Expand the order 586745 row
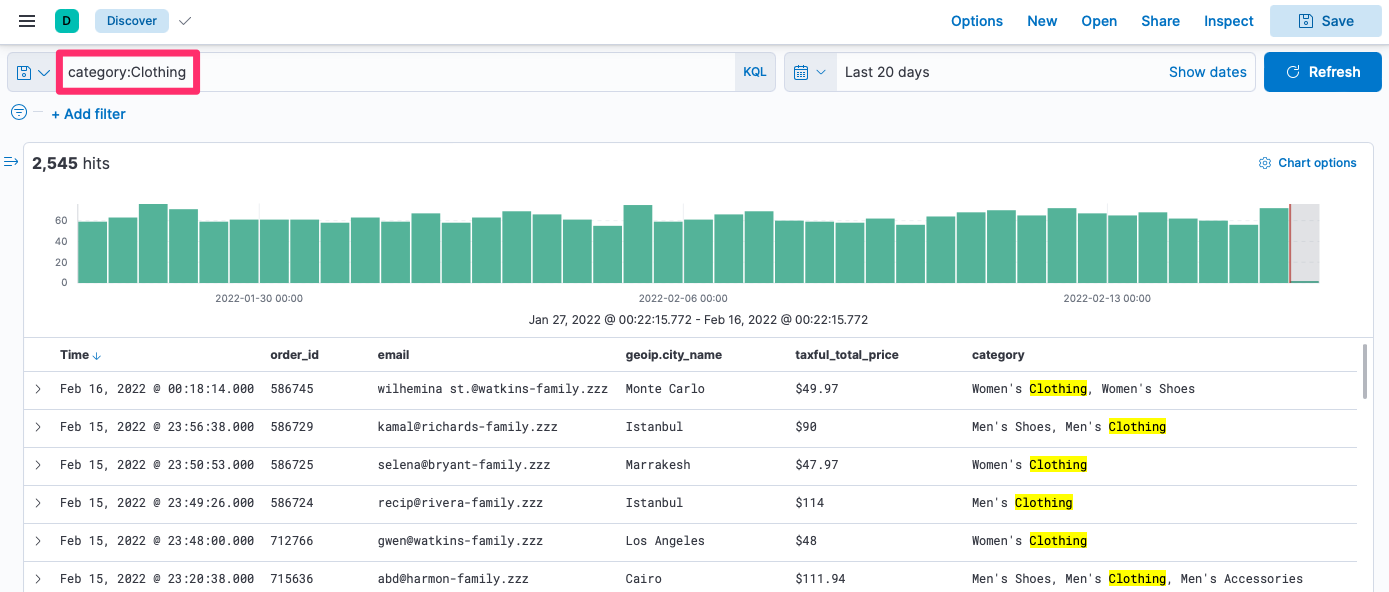 click(x=38, y=389)
